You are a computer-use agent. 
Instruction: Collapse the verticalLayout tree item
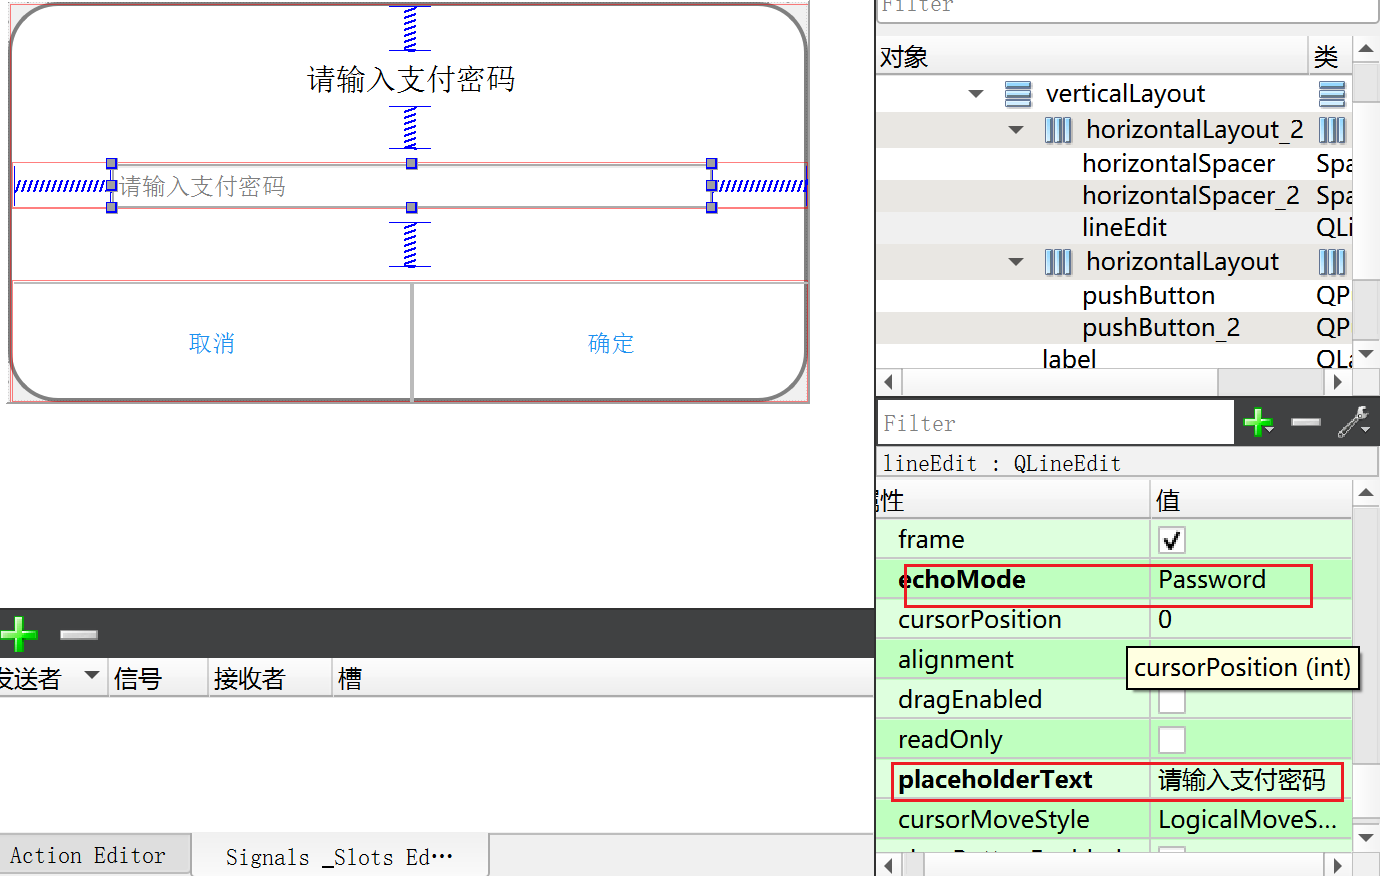click(x=977, y=93)
